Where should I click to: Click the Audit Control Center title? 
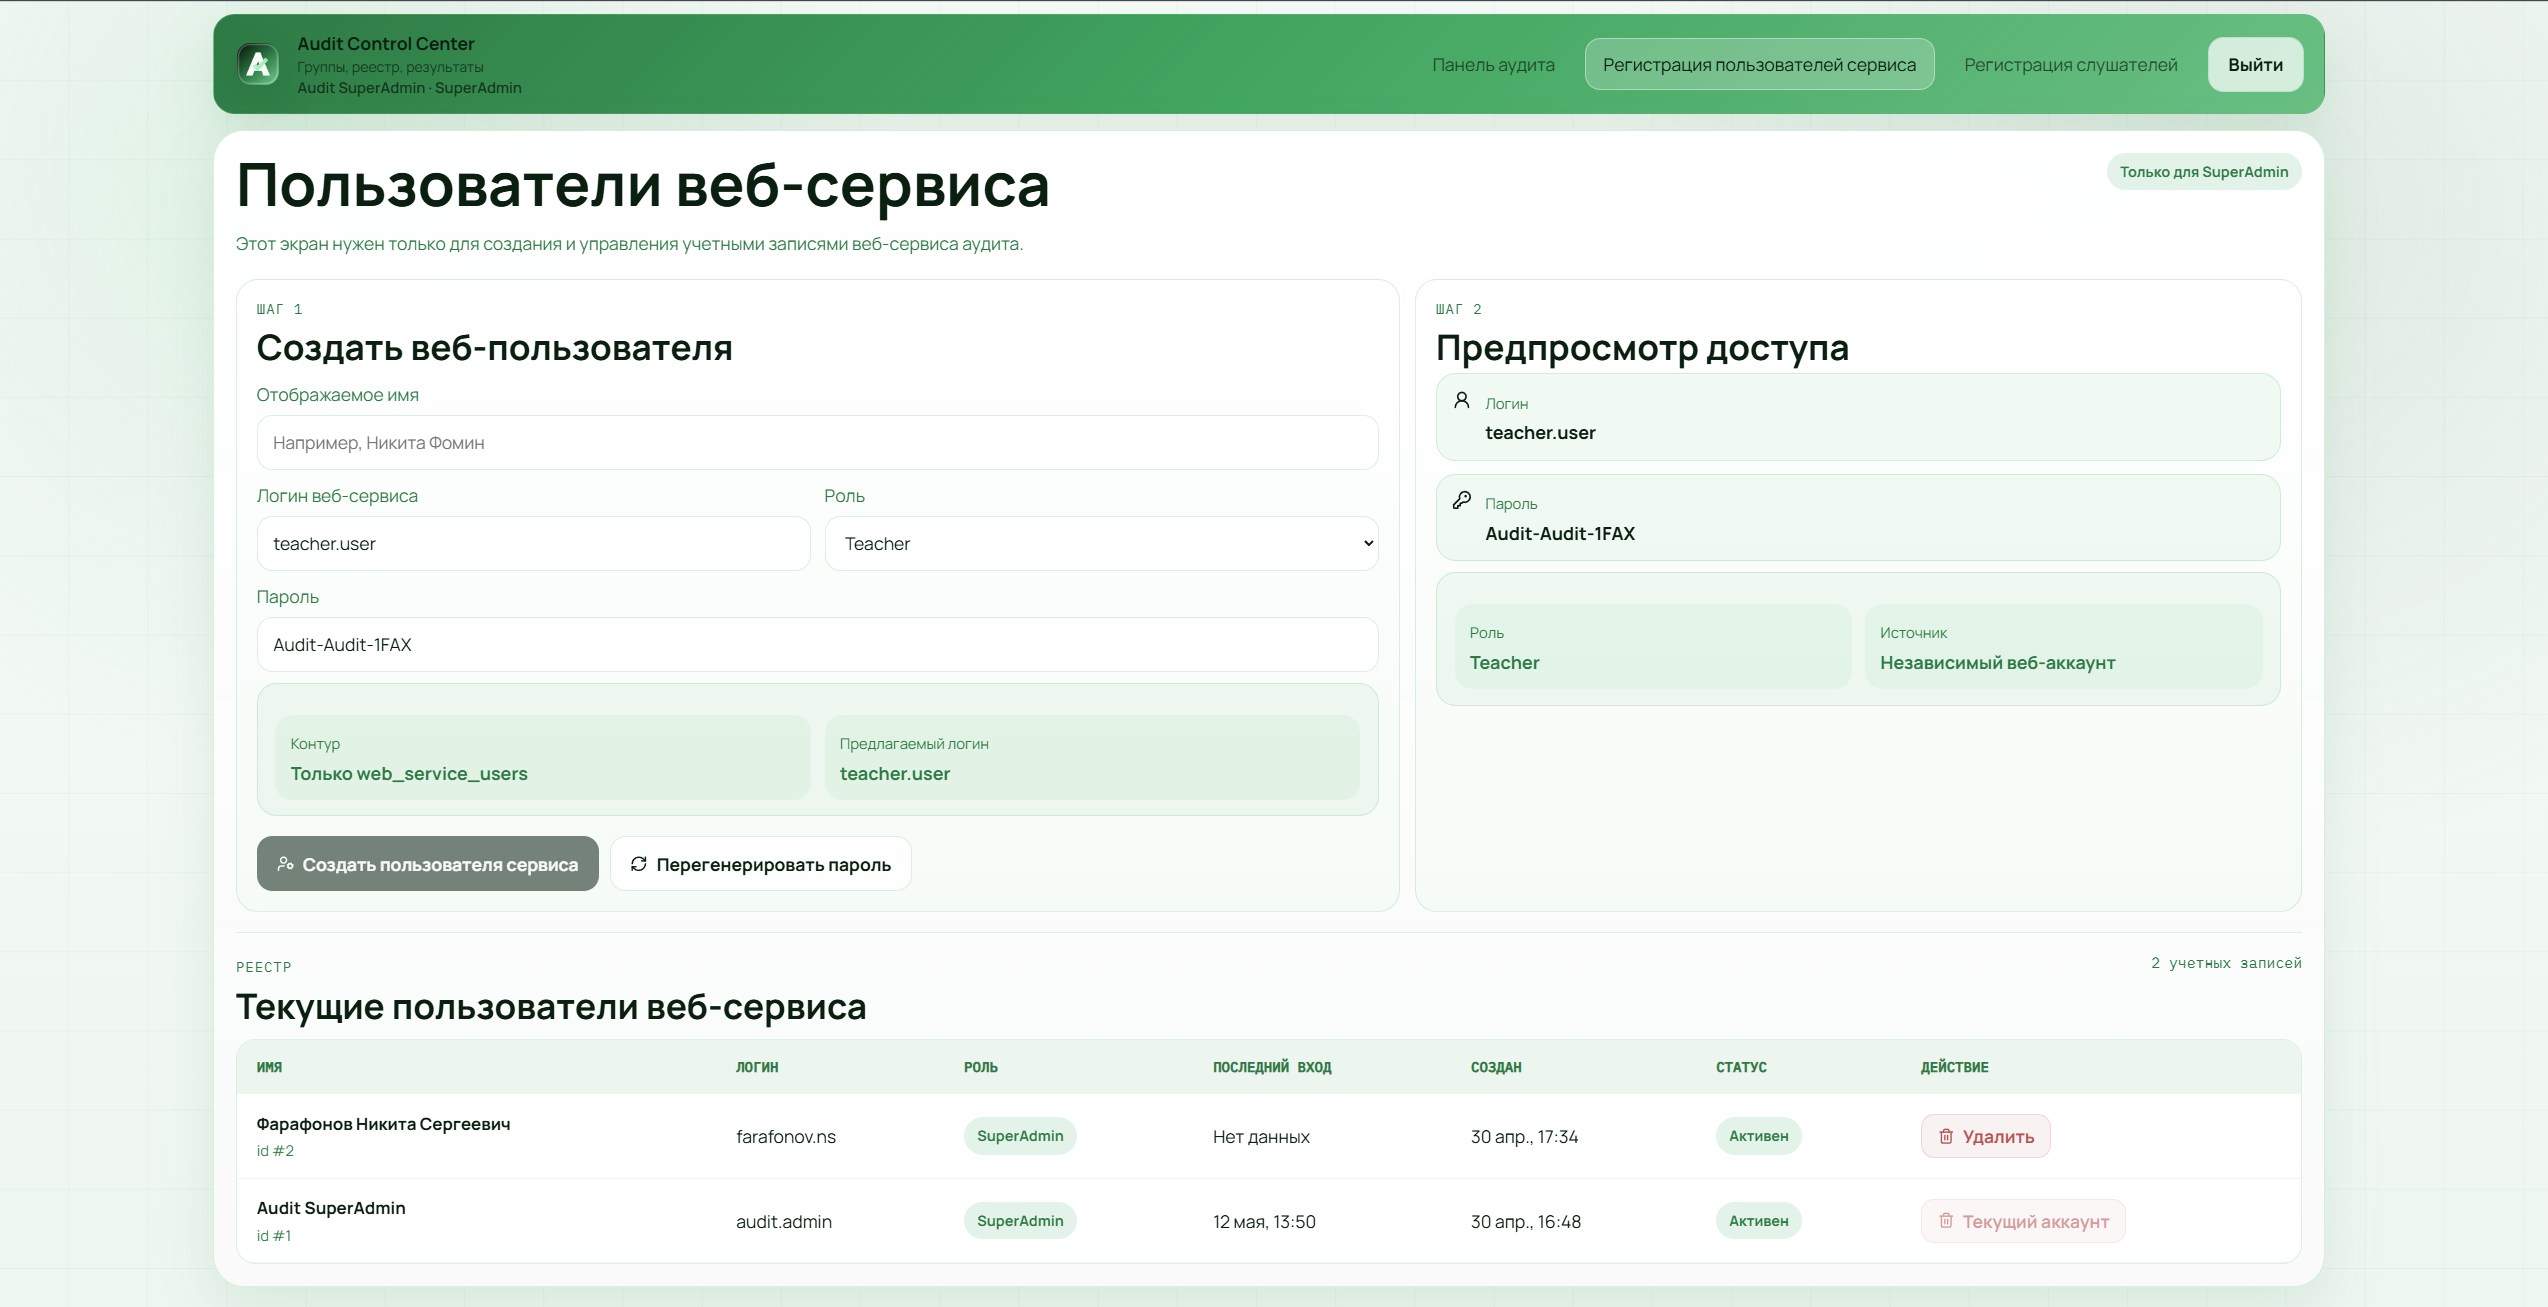pos(386,44)
